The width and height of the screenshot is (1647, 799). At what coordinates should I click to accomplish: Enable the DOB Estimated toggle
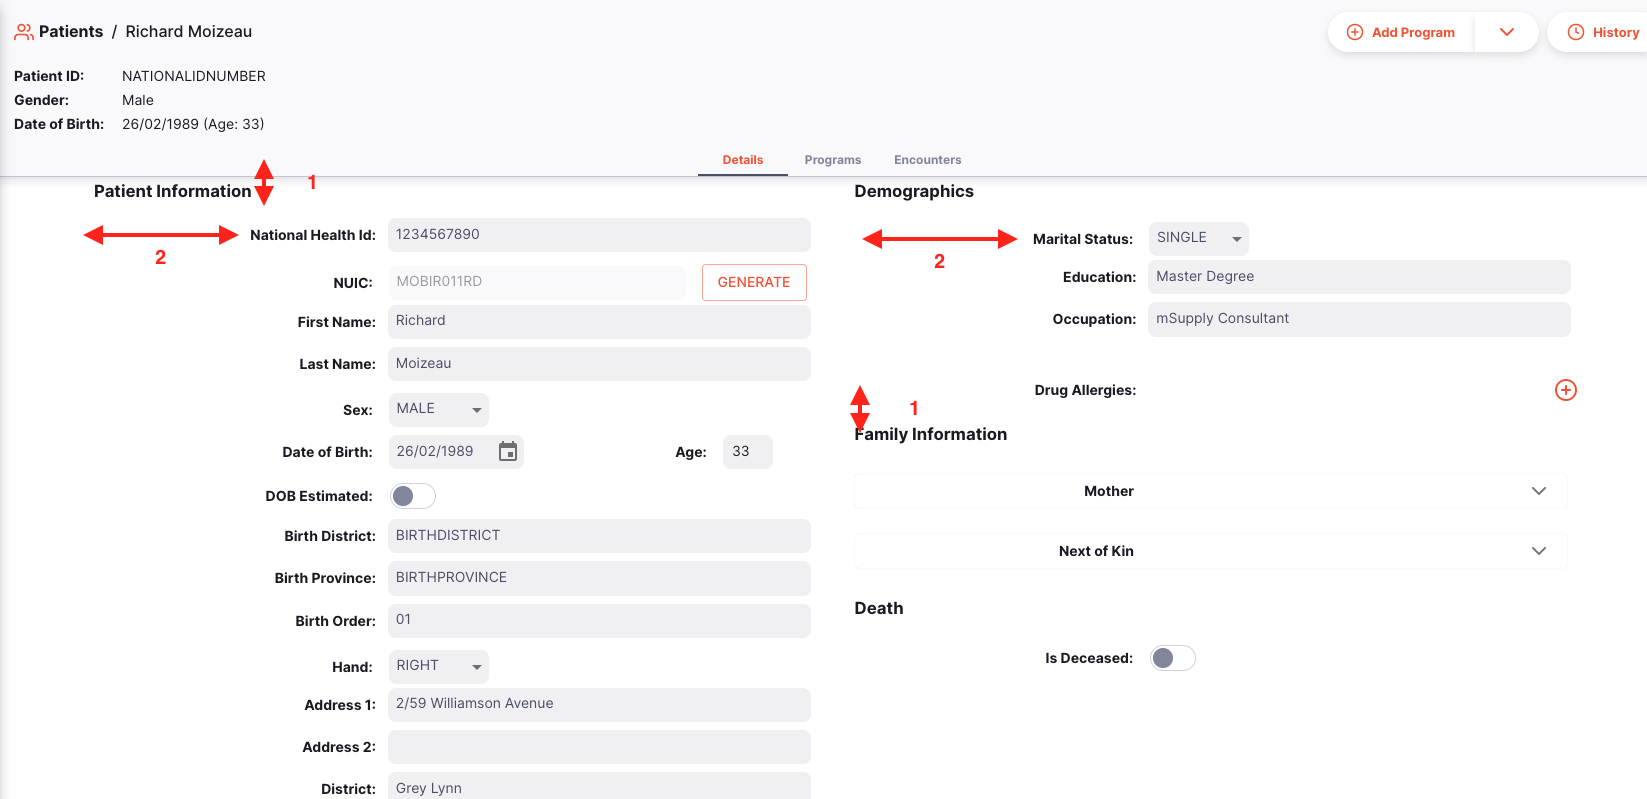coord(412,495)
